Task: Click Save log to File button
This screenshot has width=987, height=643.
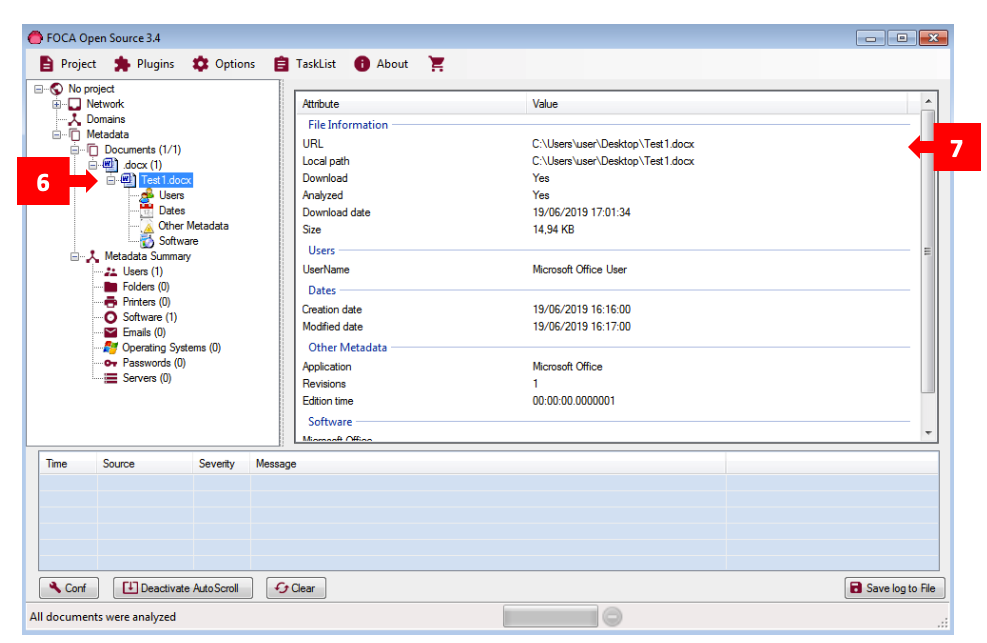Action: 894,588
